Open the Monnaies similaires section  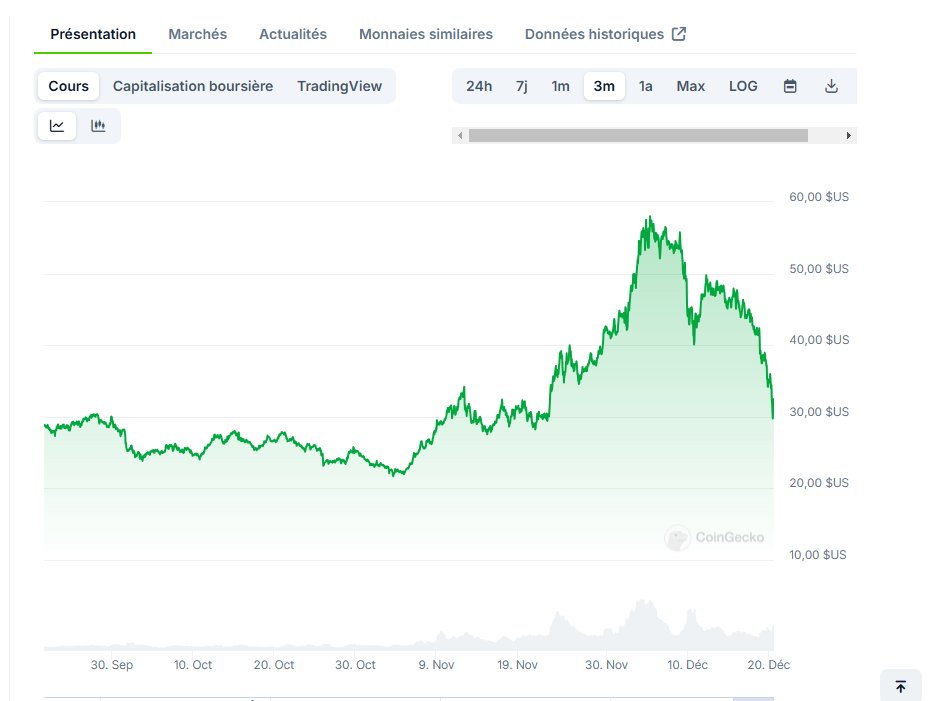[425, 33]
